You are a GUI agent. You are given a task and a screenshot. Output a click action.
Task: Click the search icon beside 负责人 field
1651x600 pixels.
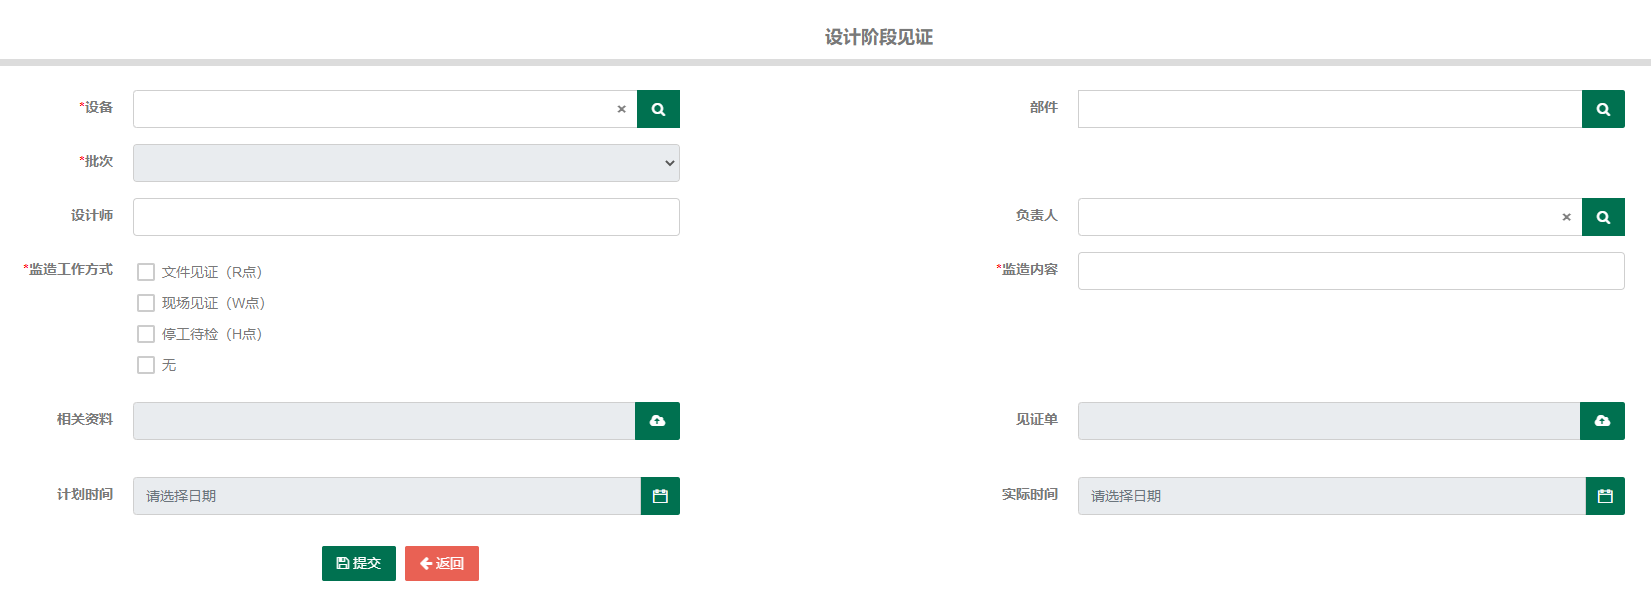pyautogui.click(x=1603, y=217)
